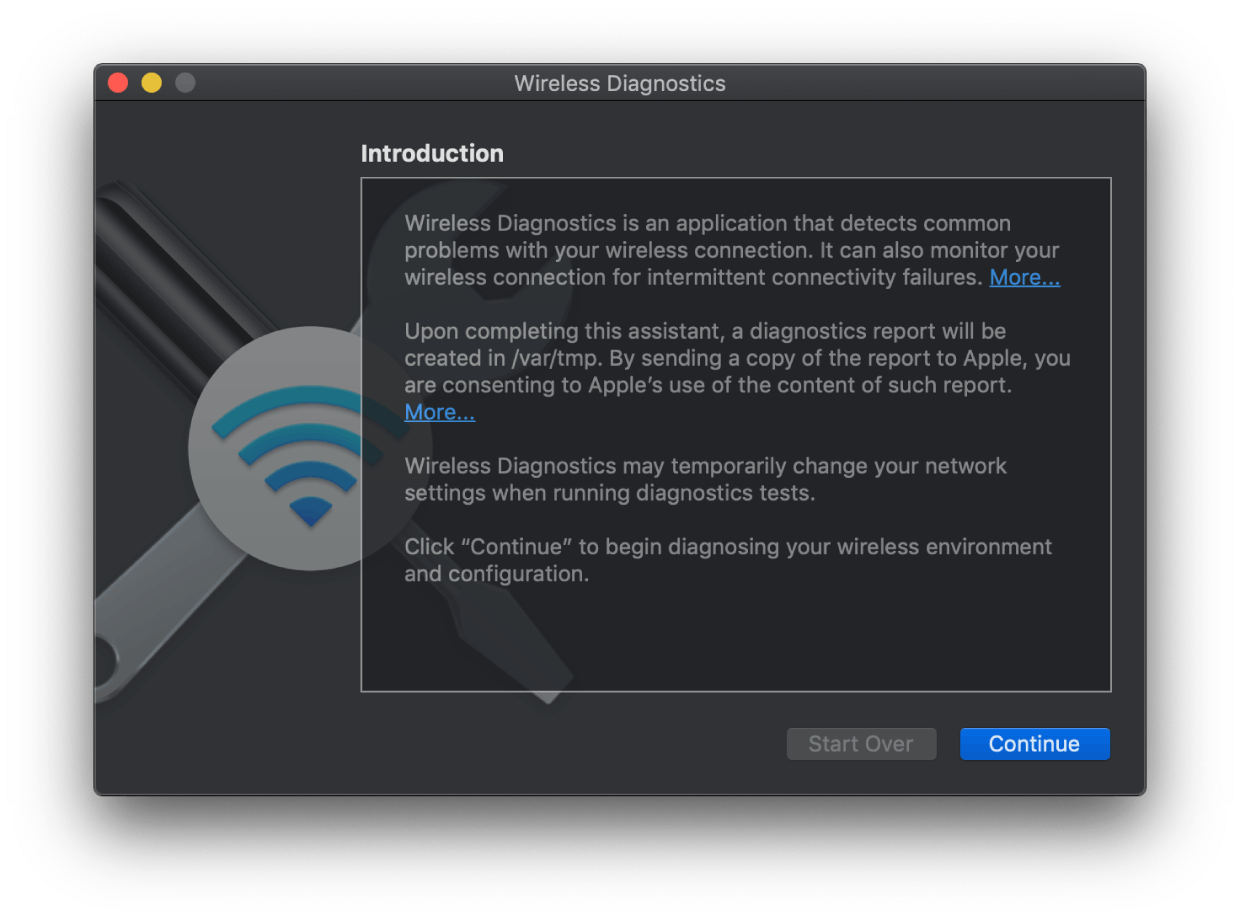
Task: Close the Wireless Diagnostics window
Action: coord(118,83)
